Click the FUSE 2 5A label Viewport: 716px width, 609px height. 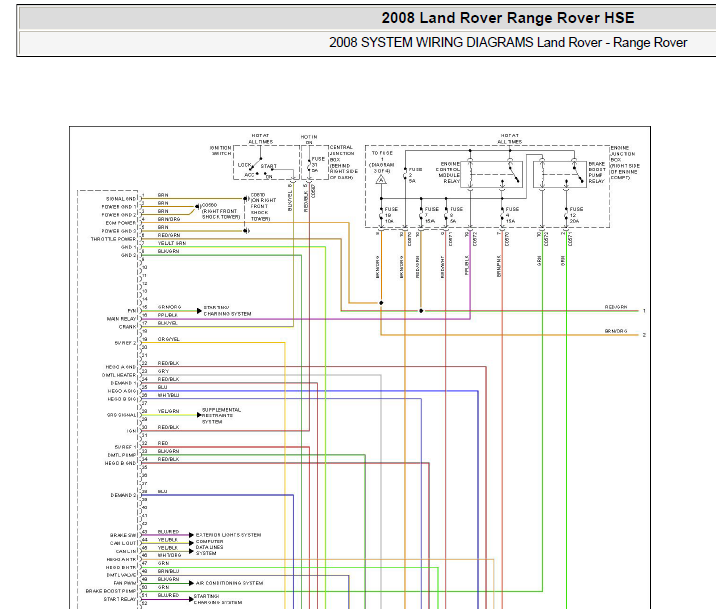(x=415, y=175)
